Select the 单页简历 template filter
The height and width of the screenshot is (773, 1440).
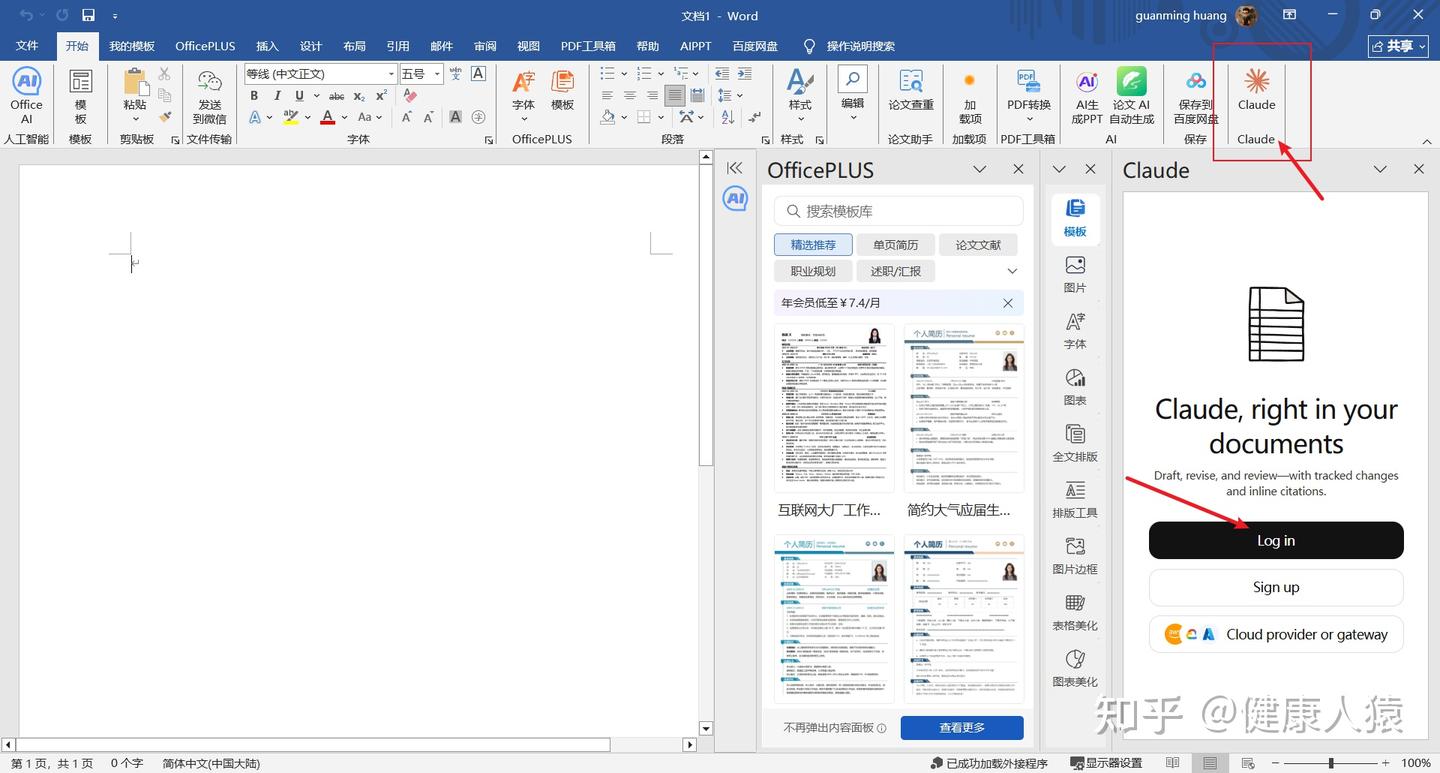[x=895, y=245]
